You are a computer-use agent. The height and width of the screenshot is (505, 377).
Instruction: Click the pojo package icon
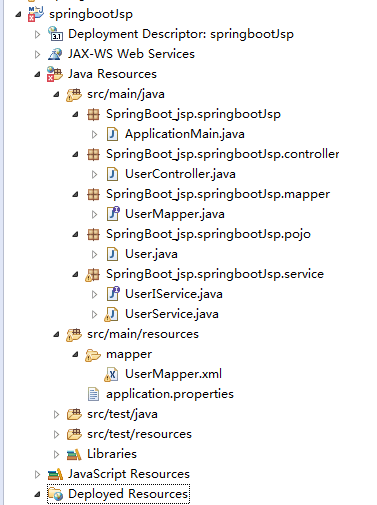coord(93,234)
